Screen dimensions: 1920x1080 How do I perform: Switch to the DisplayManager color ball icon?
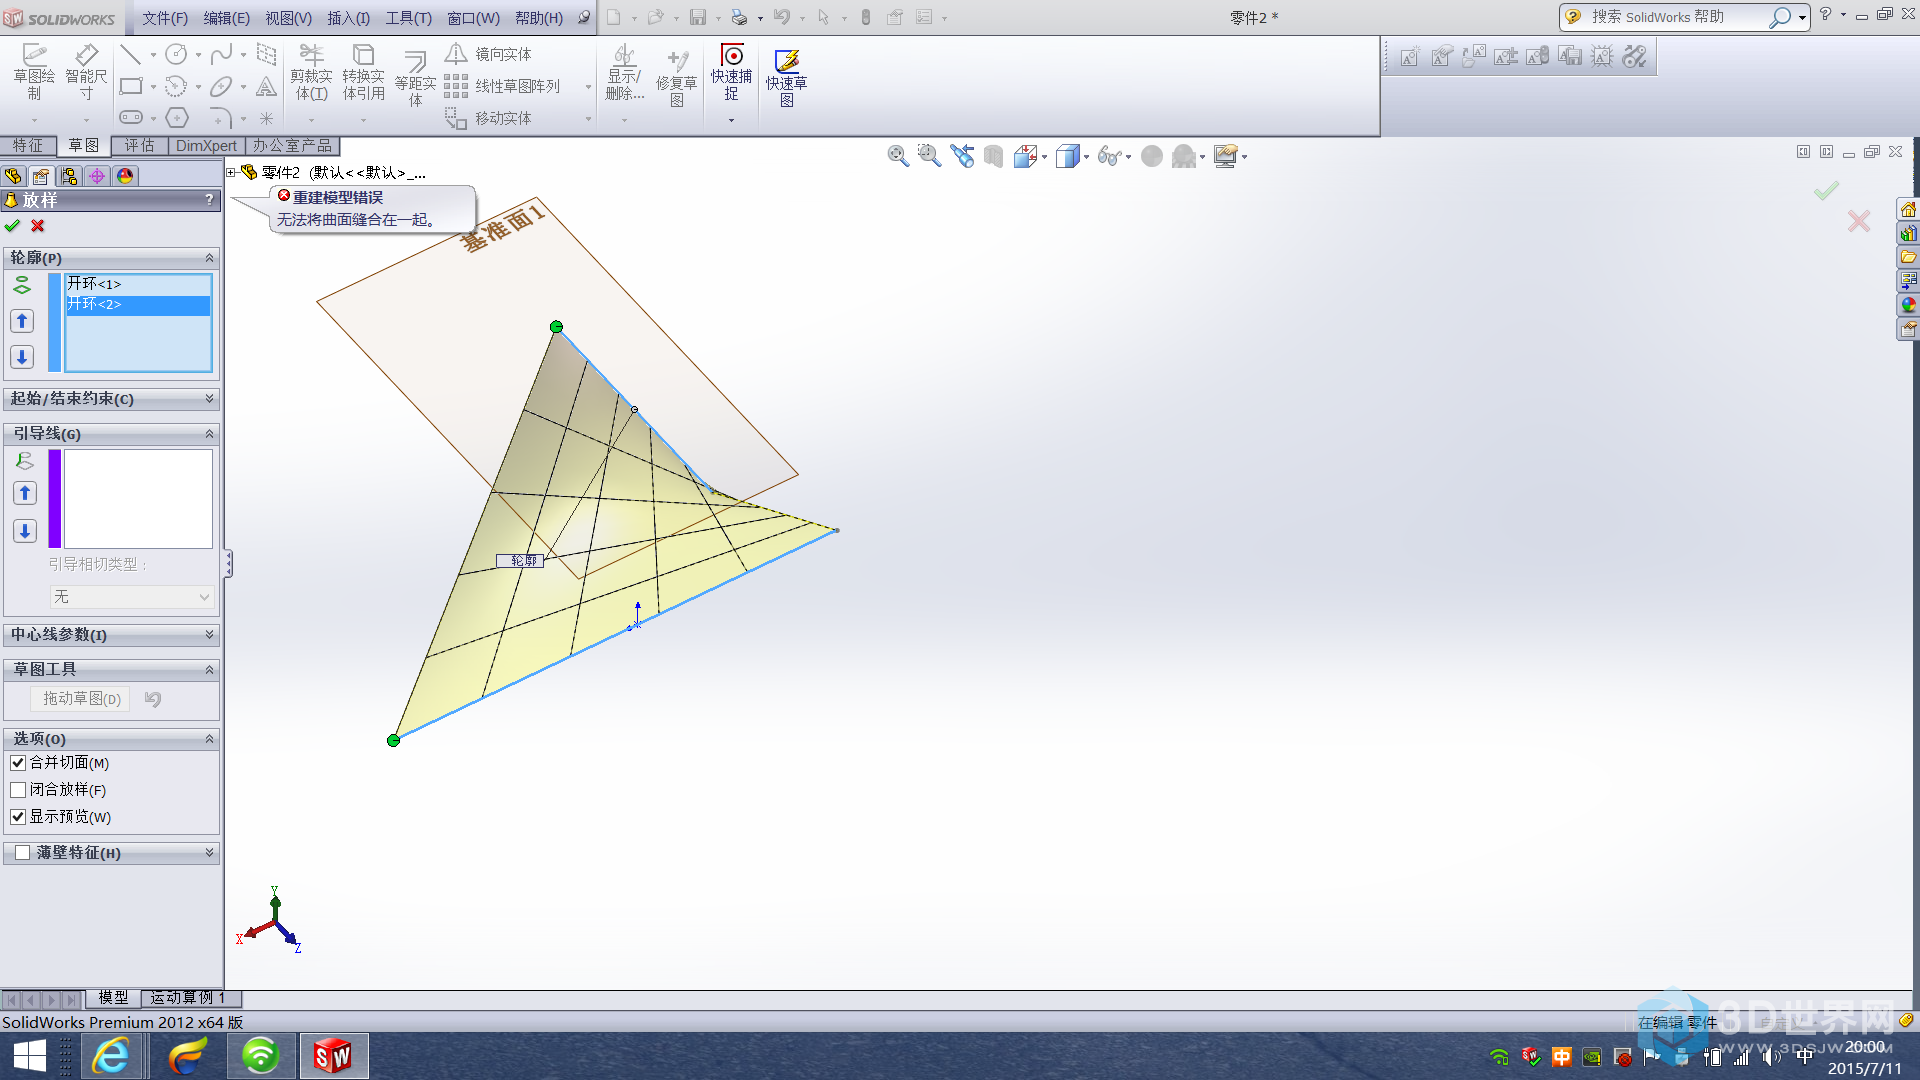[x=125, y=176]
